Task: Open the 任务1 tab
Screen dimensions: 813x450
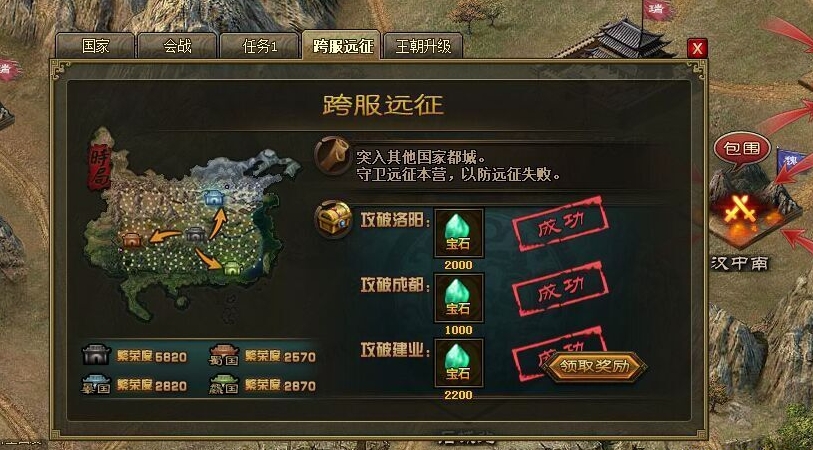Action: coord(260,46)
